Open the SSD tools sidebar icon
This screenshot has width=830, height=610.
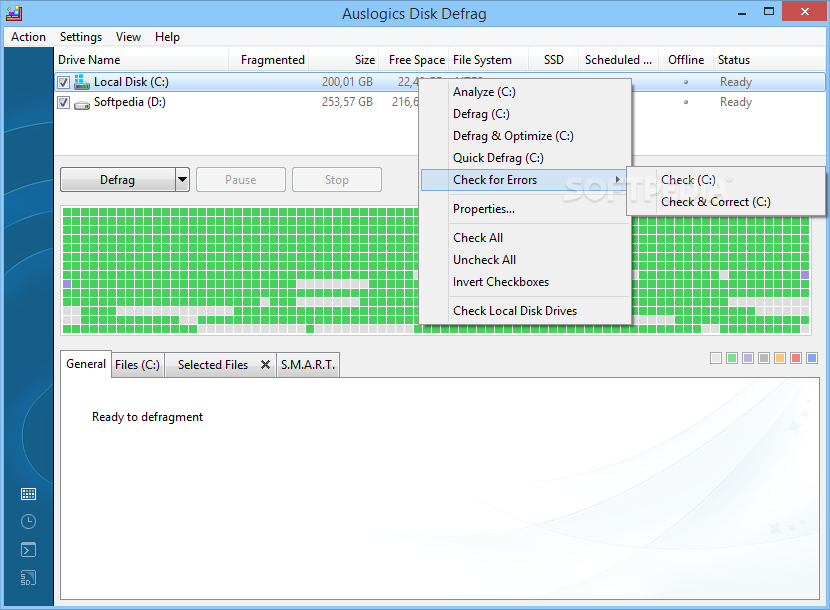pos(28,578)
